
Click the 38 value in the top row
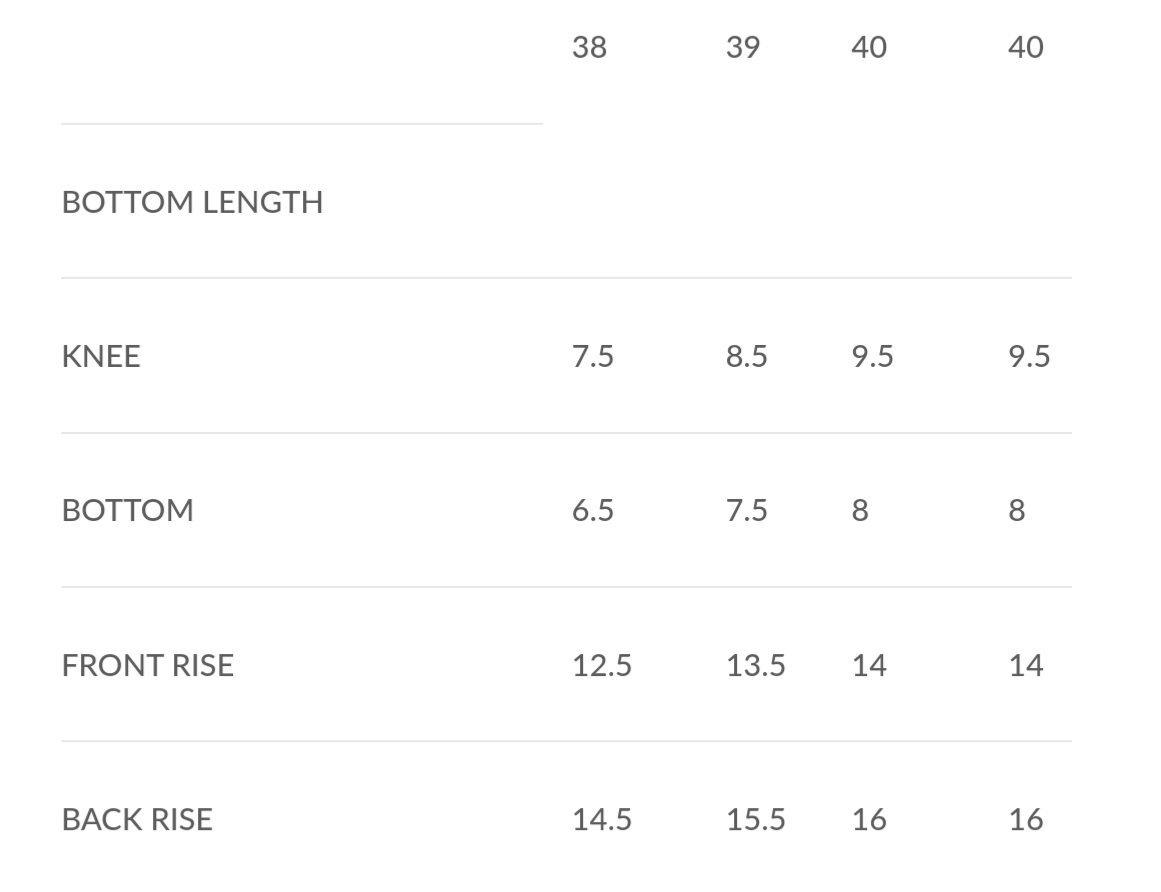589,47
